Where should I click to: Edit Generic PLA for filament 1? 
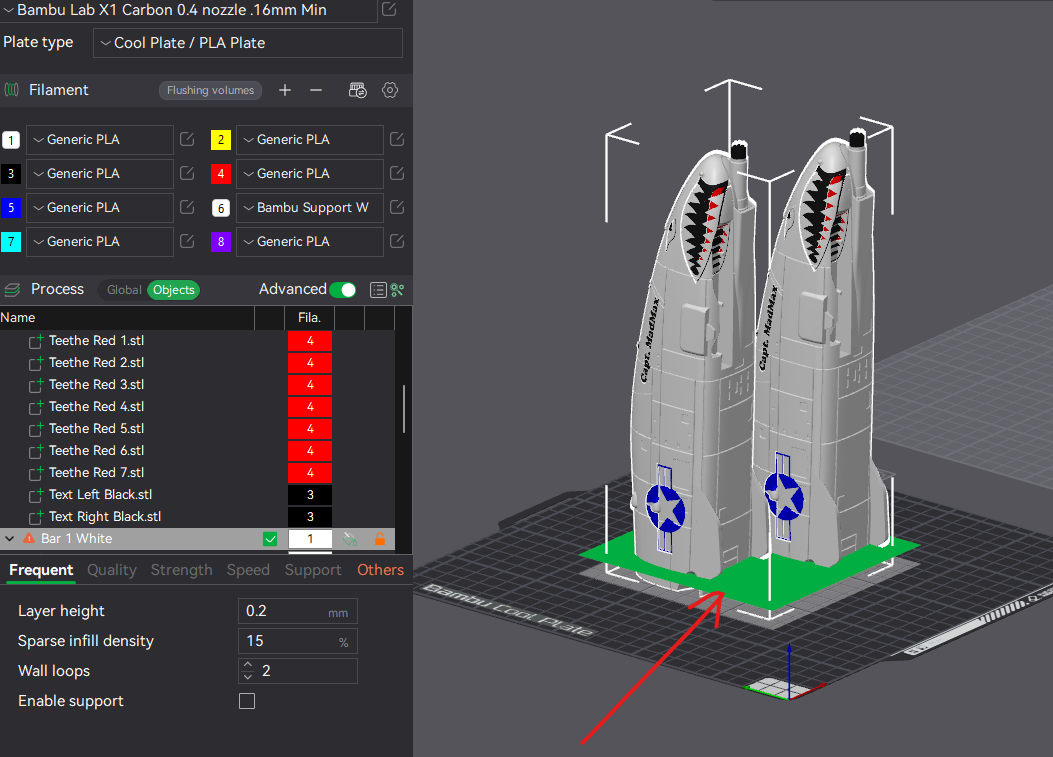coord(186,140)
